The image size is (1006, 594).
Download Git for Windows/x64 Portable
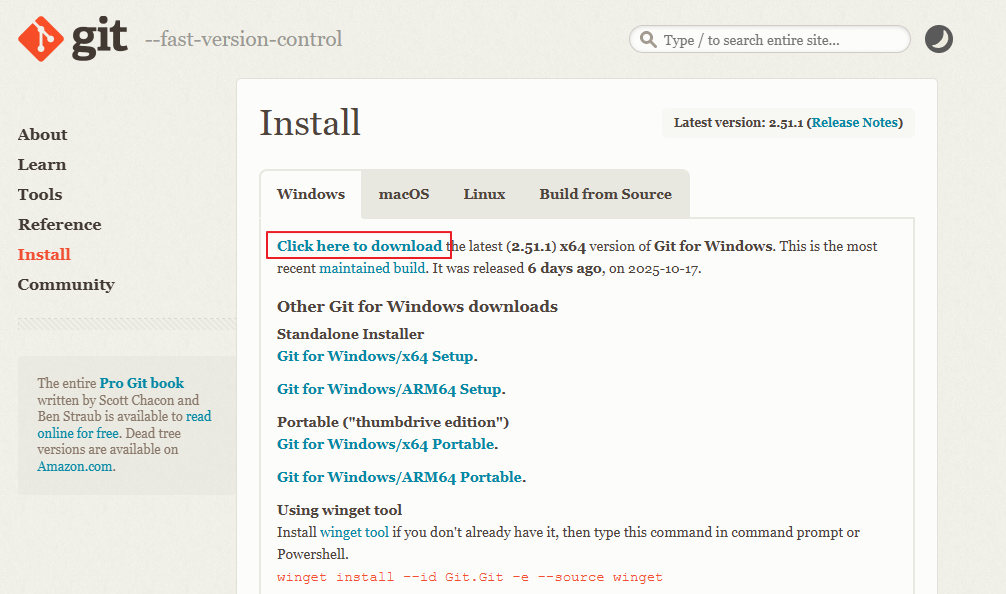coord(386,444)
